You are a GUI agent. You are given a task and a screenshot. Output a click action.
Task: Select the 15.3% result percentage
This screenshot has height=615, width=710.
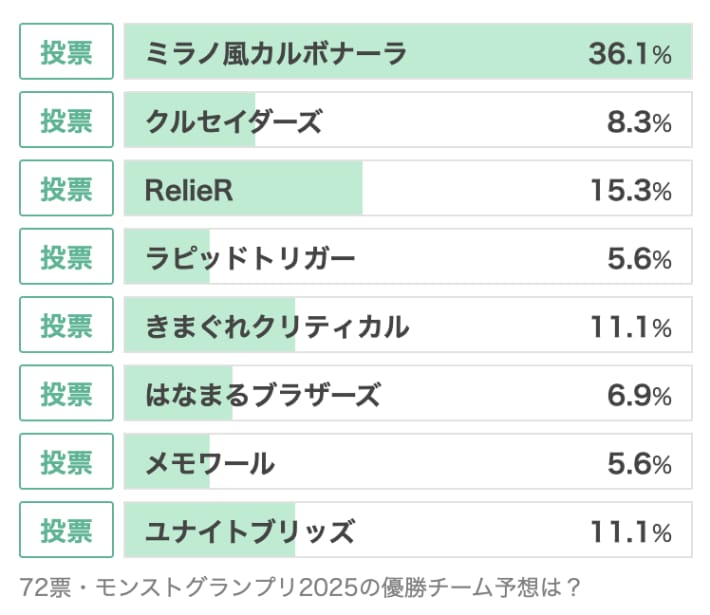coord(629,189)
